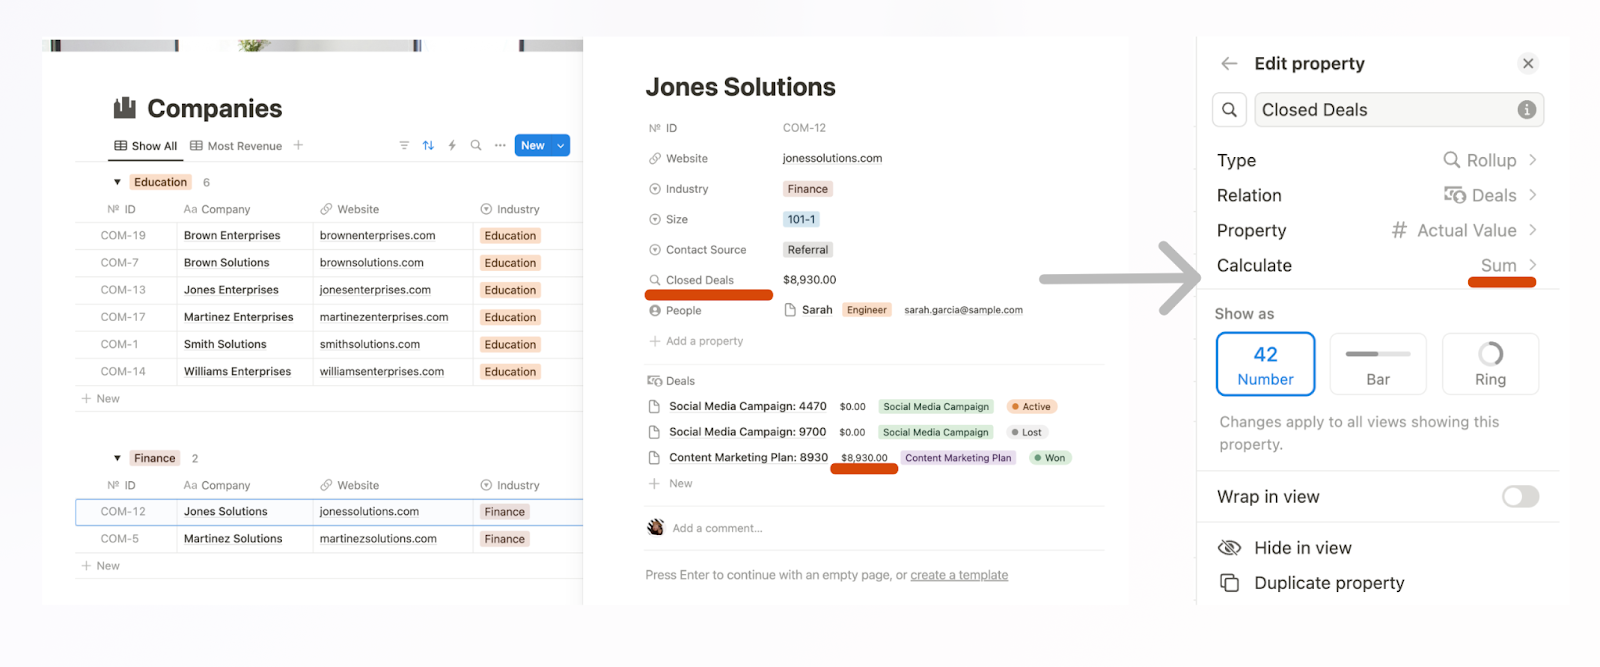Collapse the Finance group
Screen dimensions: 1600x667
pos(117,458)
